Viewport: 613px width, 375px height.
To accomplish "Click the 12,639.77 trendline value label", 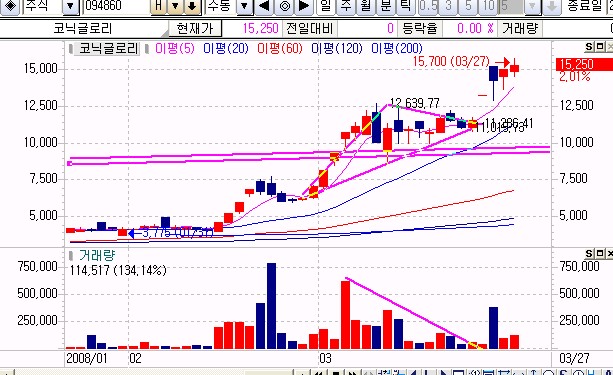I will click(x=415, y=103).
